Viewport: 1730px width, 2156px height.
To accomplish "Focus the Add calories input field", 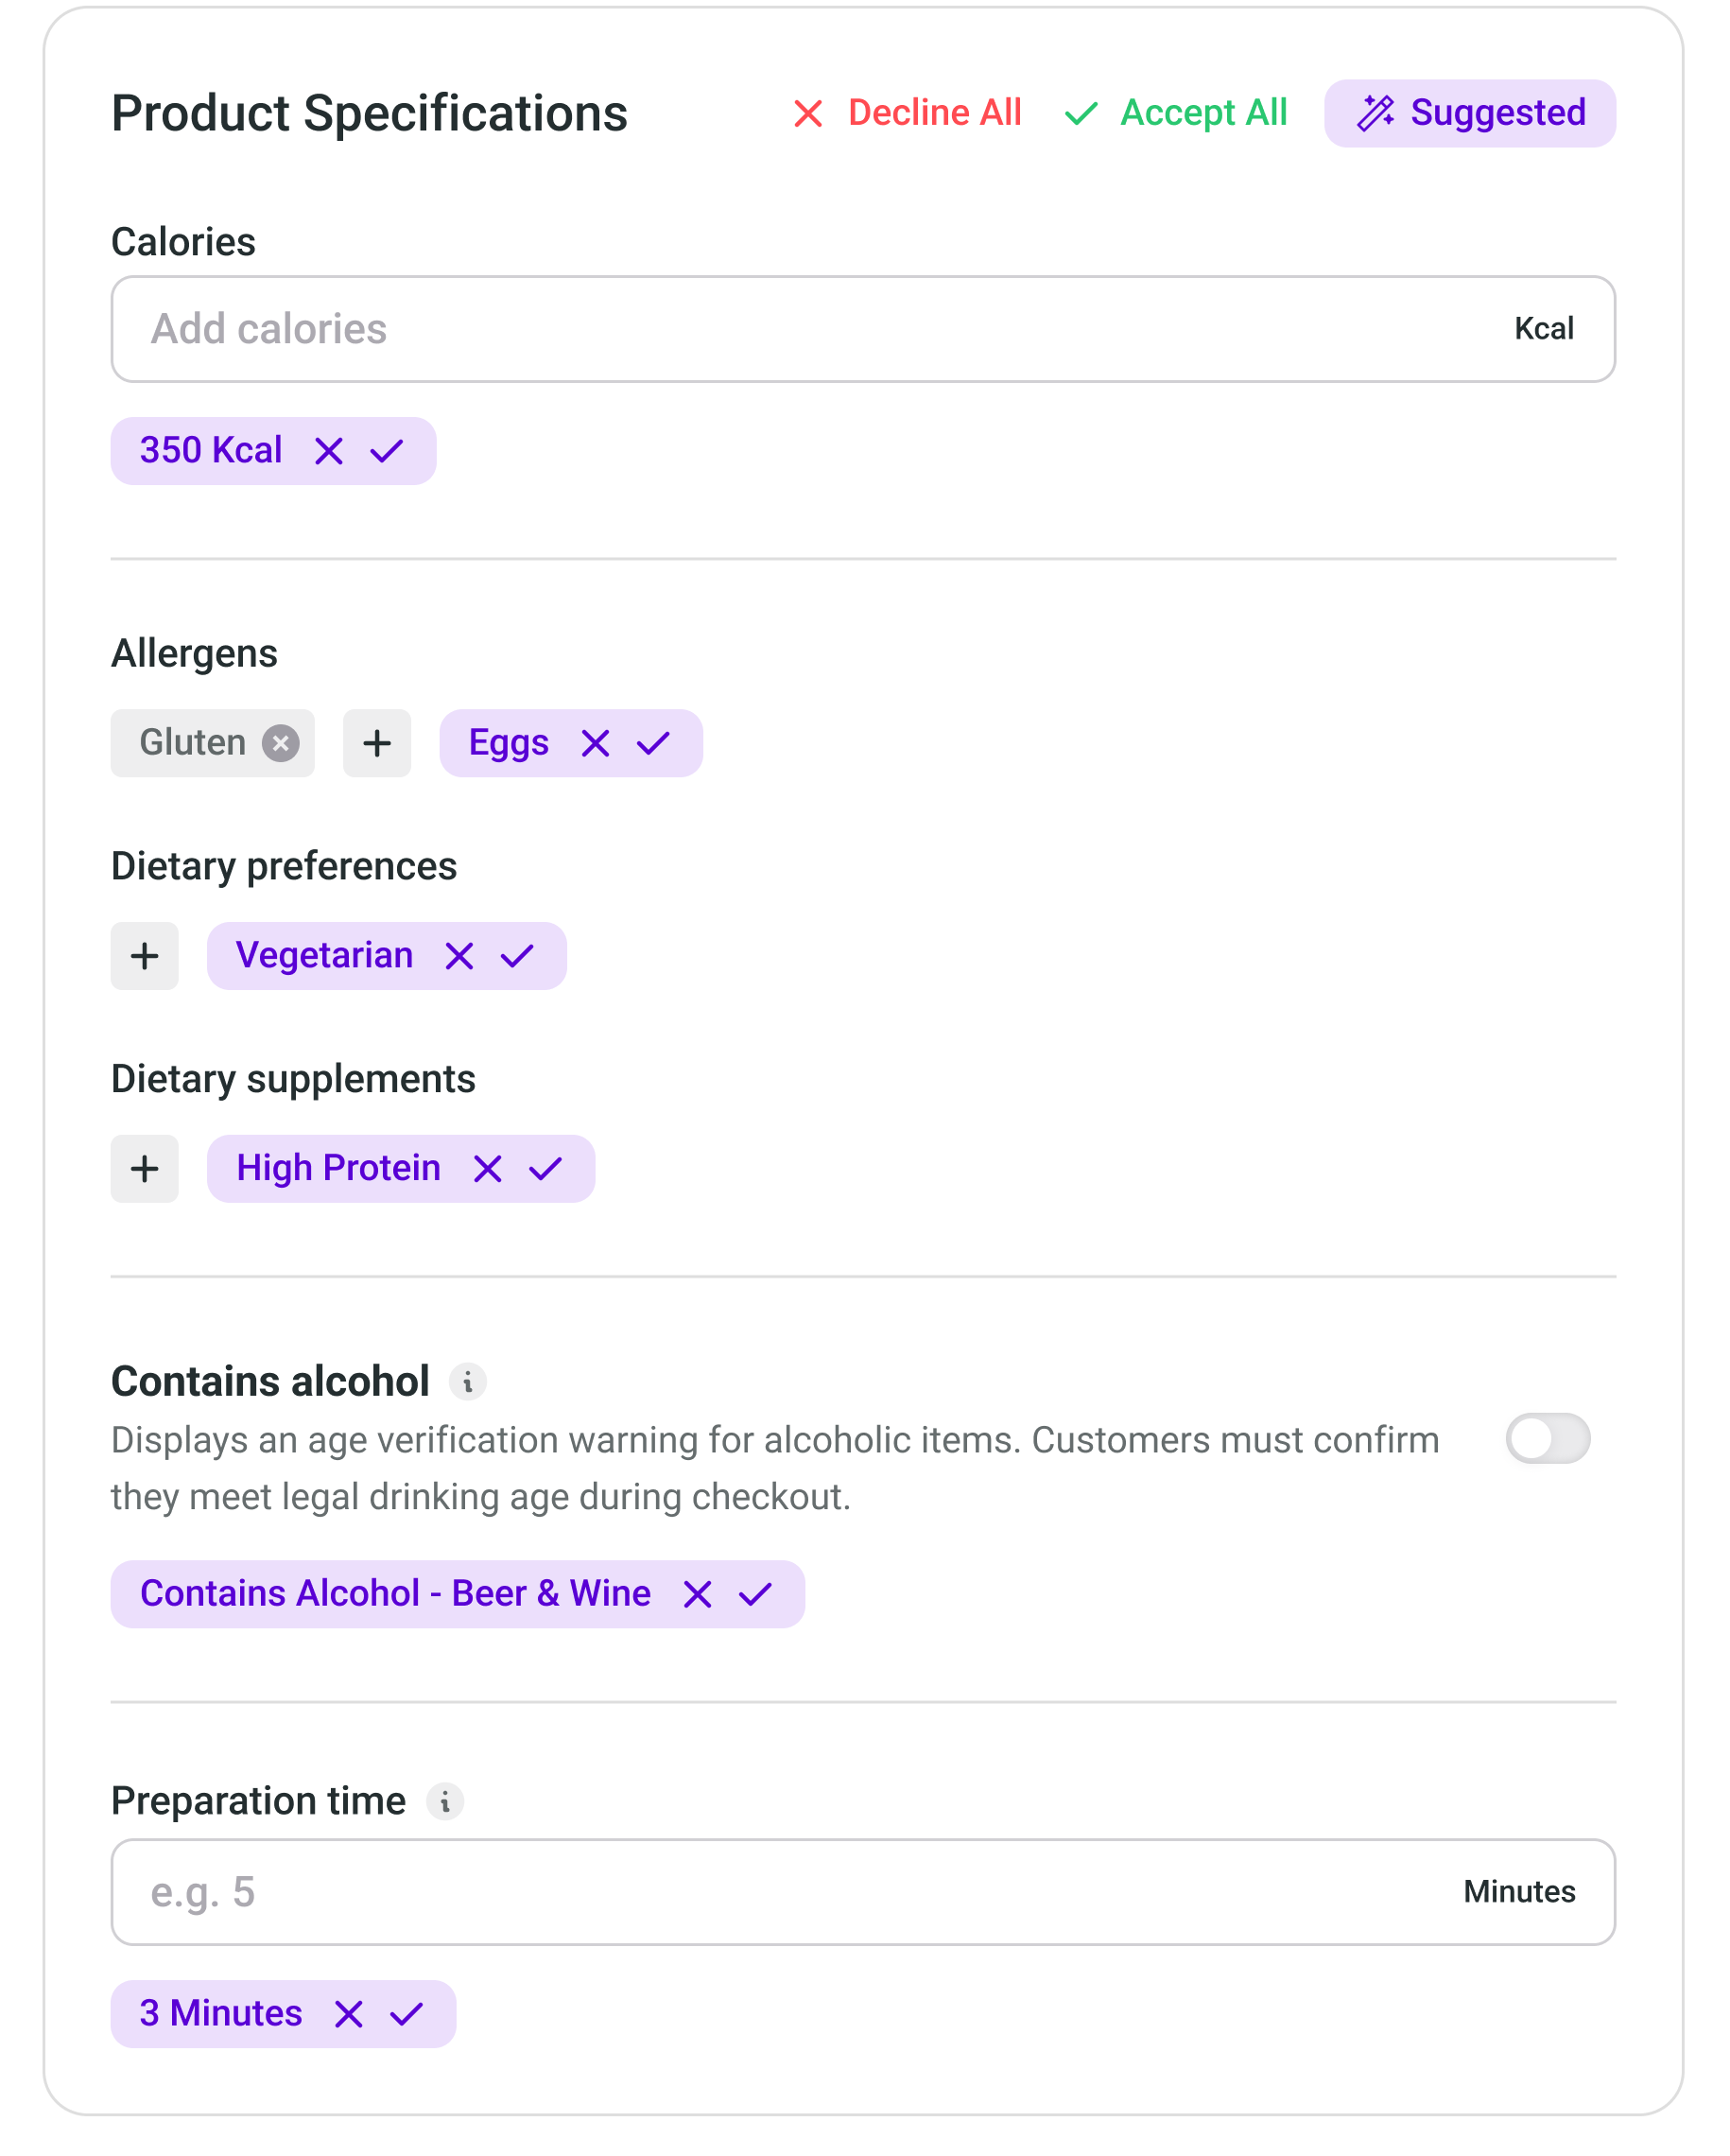I will point(800,329).
